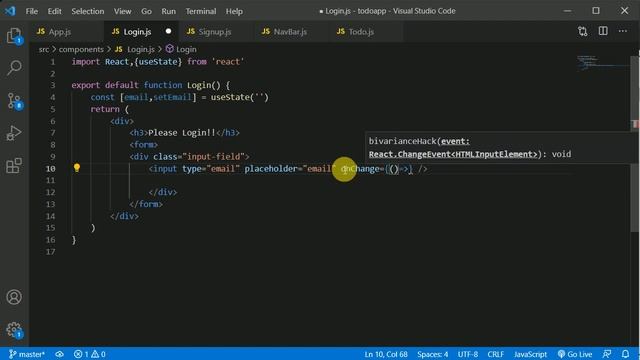The width and height of the screenshot is (640, 360).
Task: Click components in the breadcrumb
Action: 81,49
